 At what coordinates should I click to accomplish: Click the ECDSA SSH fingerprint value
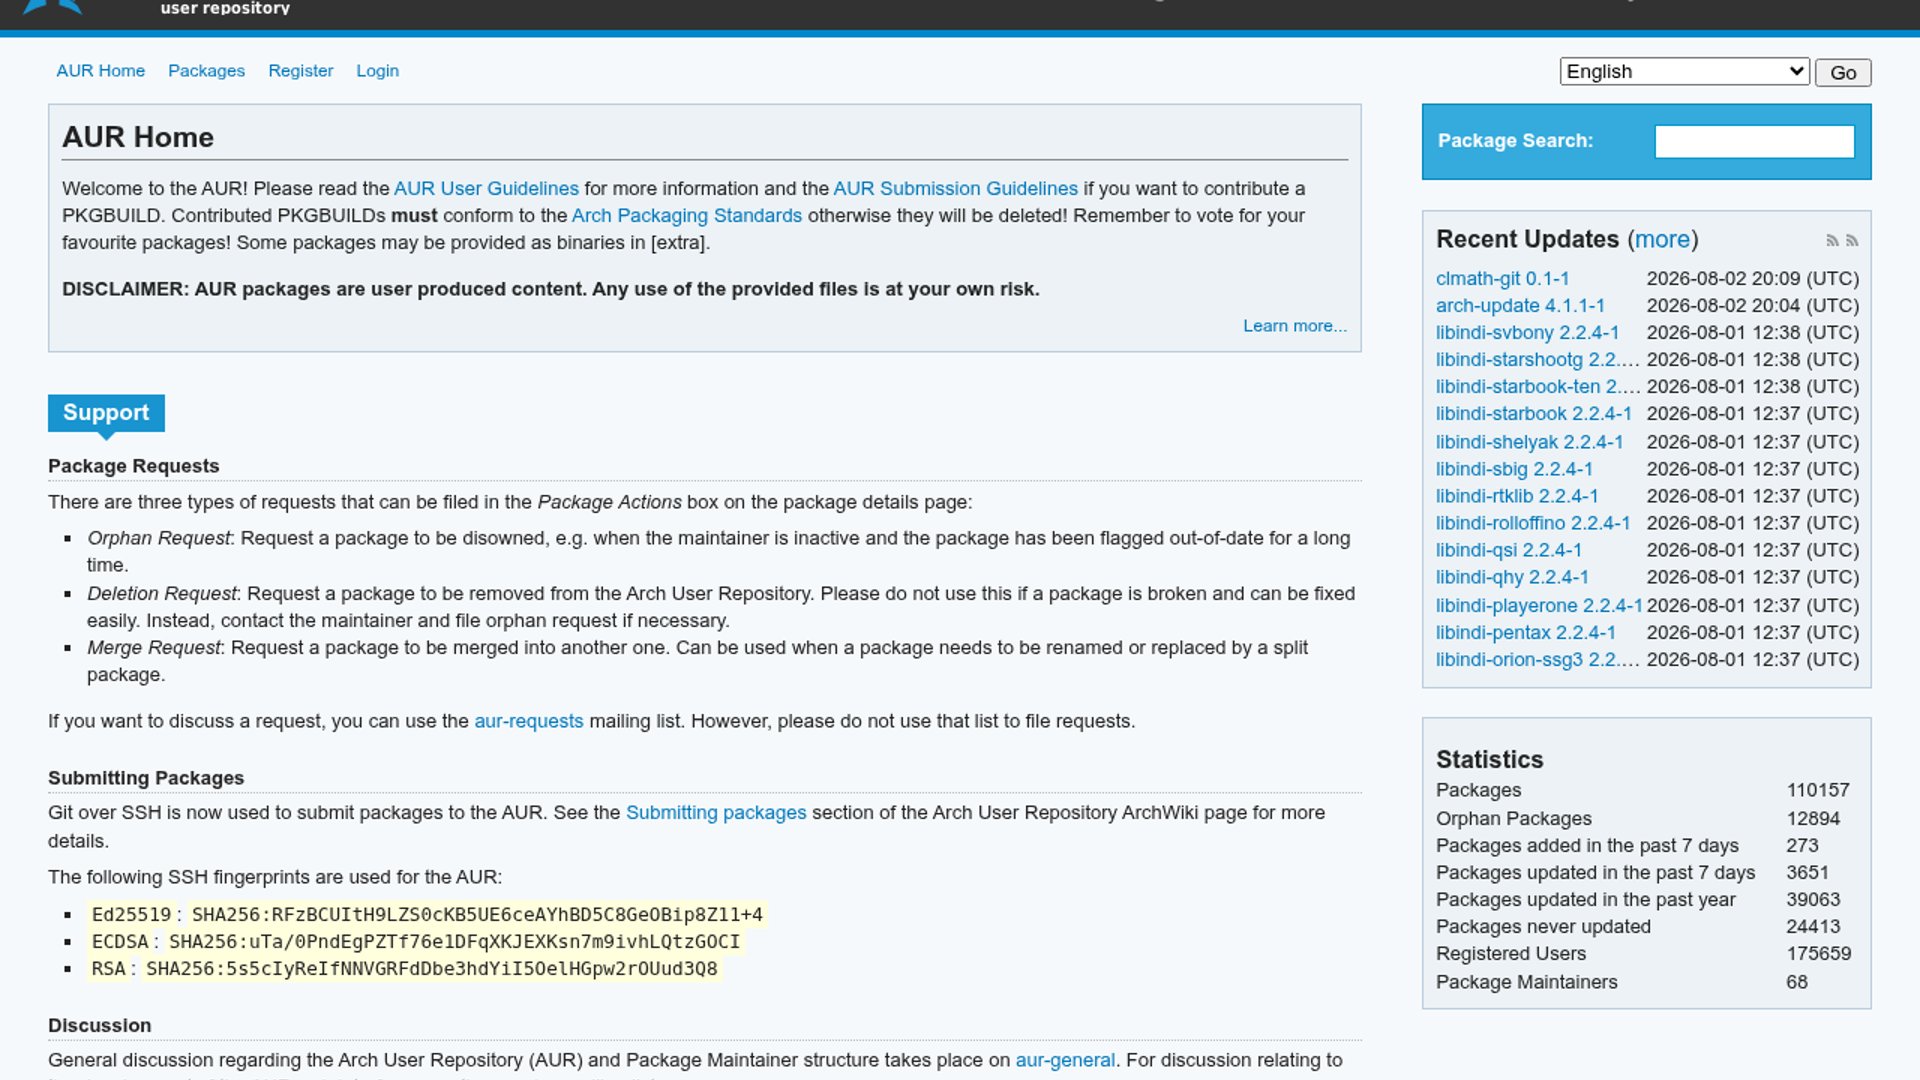[454, 942]
